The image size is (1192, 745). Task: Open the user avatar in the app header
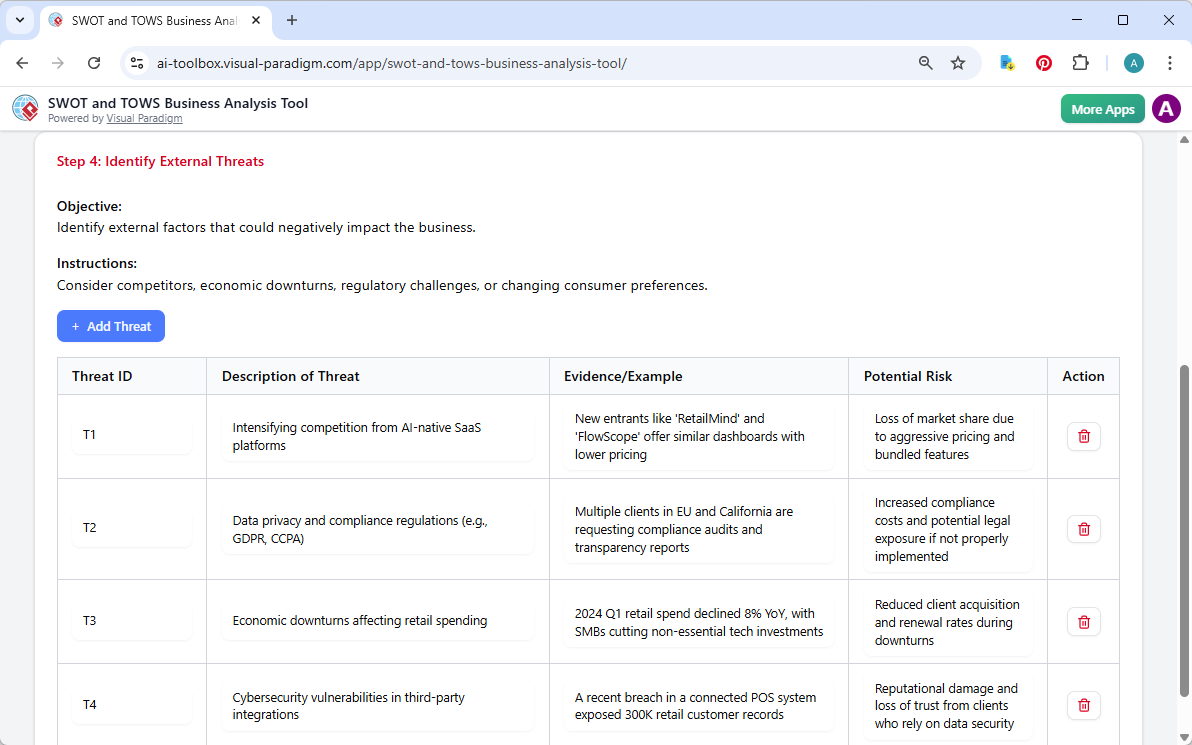pyautogui.click(x=1166, y=108)
